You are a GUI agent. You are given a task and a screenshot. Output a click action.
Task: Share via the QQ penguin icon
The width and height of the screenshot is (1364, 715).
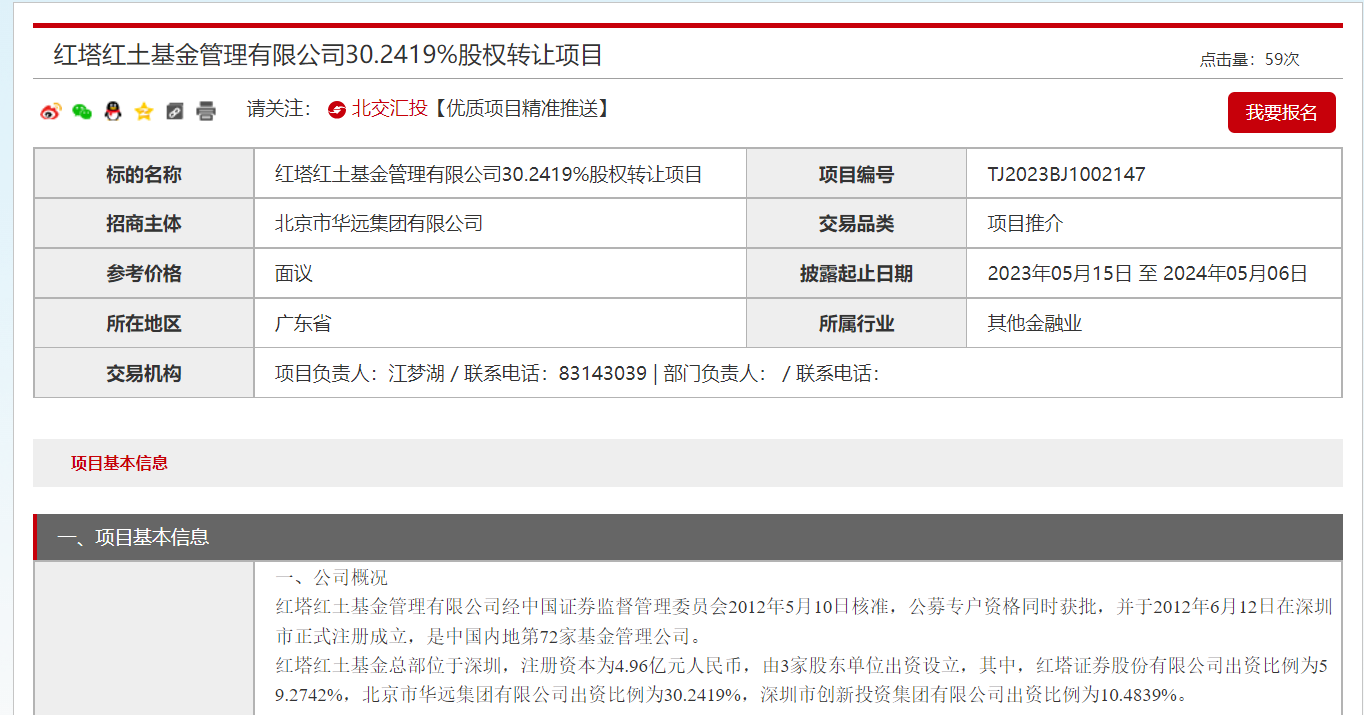coord(113,111)
